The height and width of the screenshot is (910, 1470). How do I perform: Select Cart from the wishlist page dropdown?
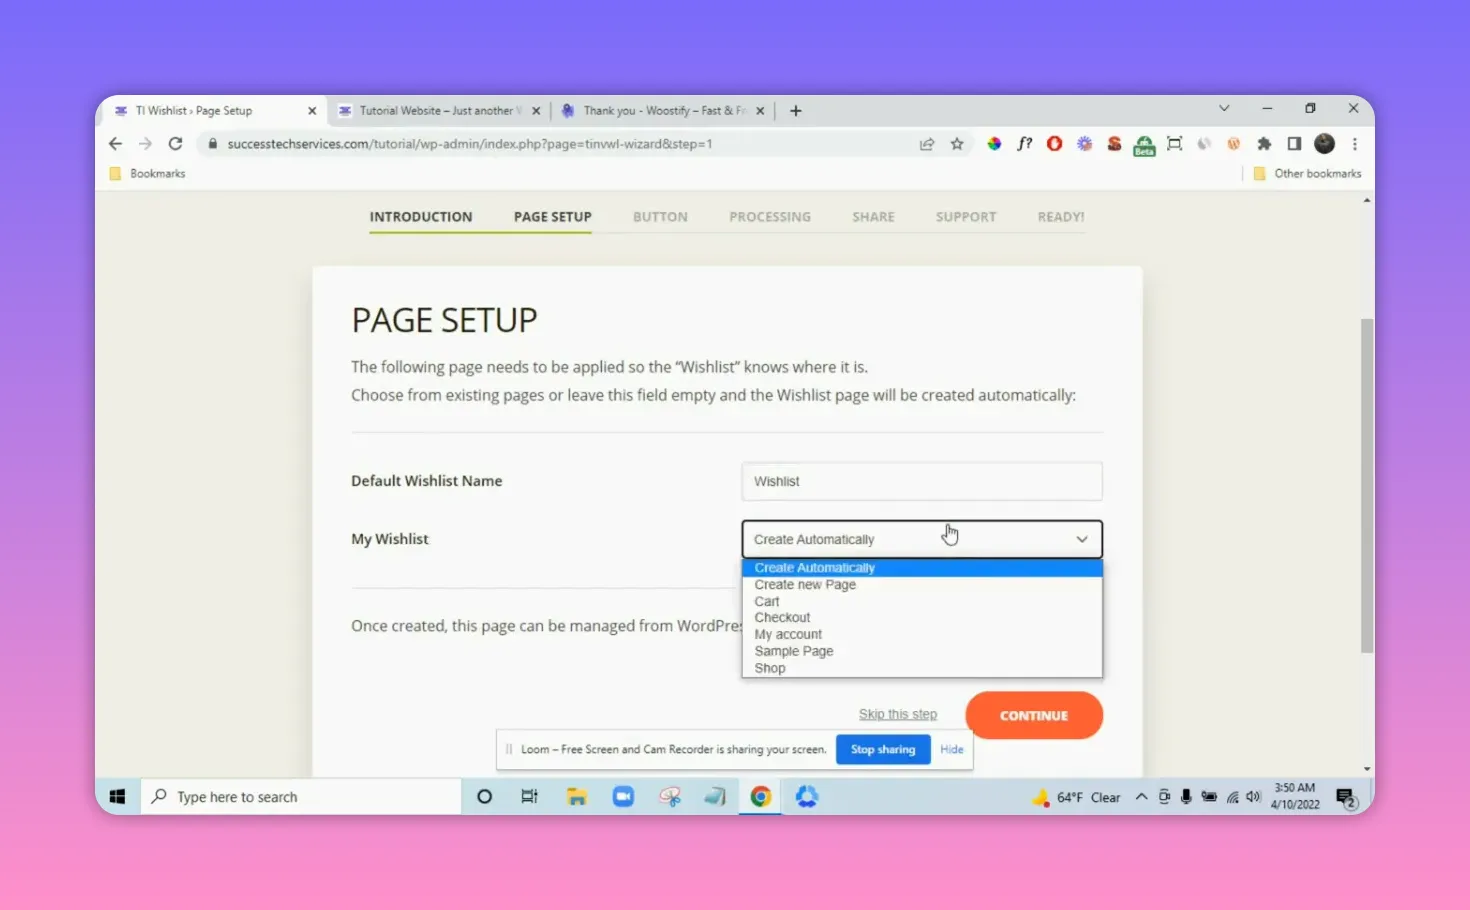point(766,600)
